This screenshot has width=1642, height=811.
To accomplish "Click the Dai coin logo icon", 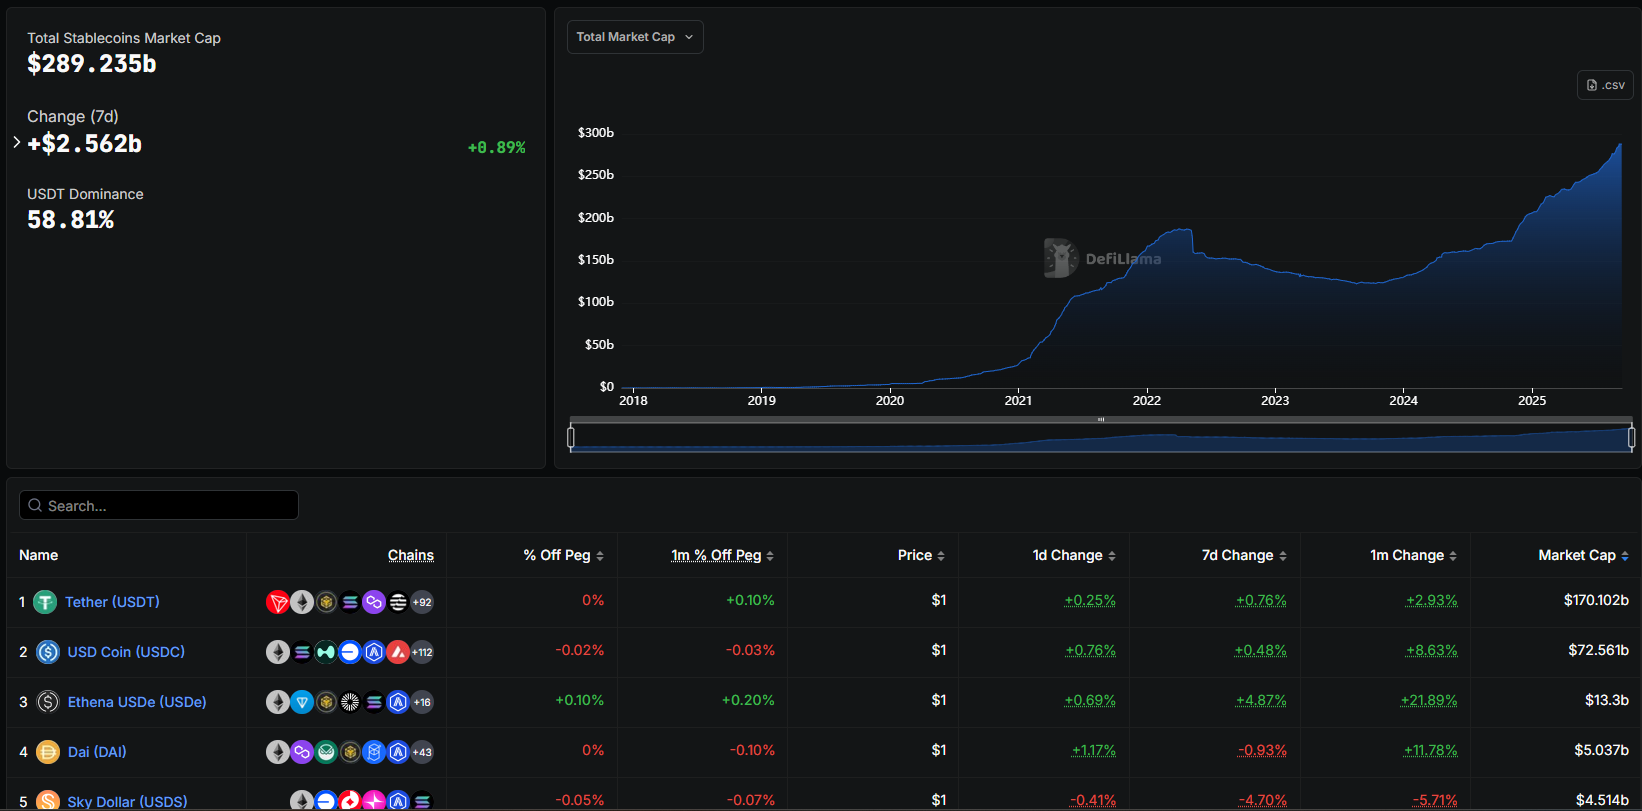I will click(x=48, y=752).
